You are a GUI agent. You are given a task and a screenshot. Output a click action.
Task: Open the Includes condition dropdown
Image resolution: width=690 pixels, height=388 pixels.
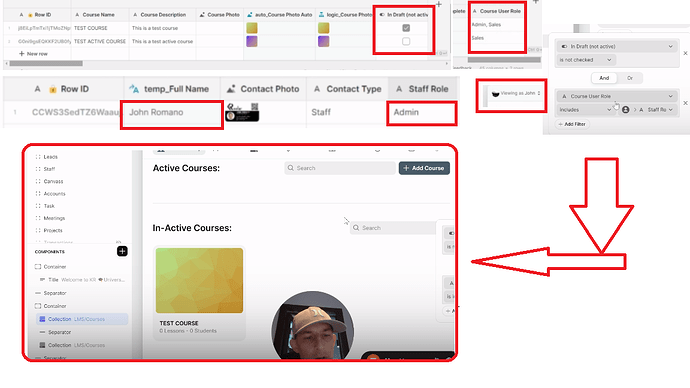pos(585,110)
